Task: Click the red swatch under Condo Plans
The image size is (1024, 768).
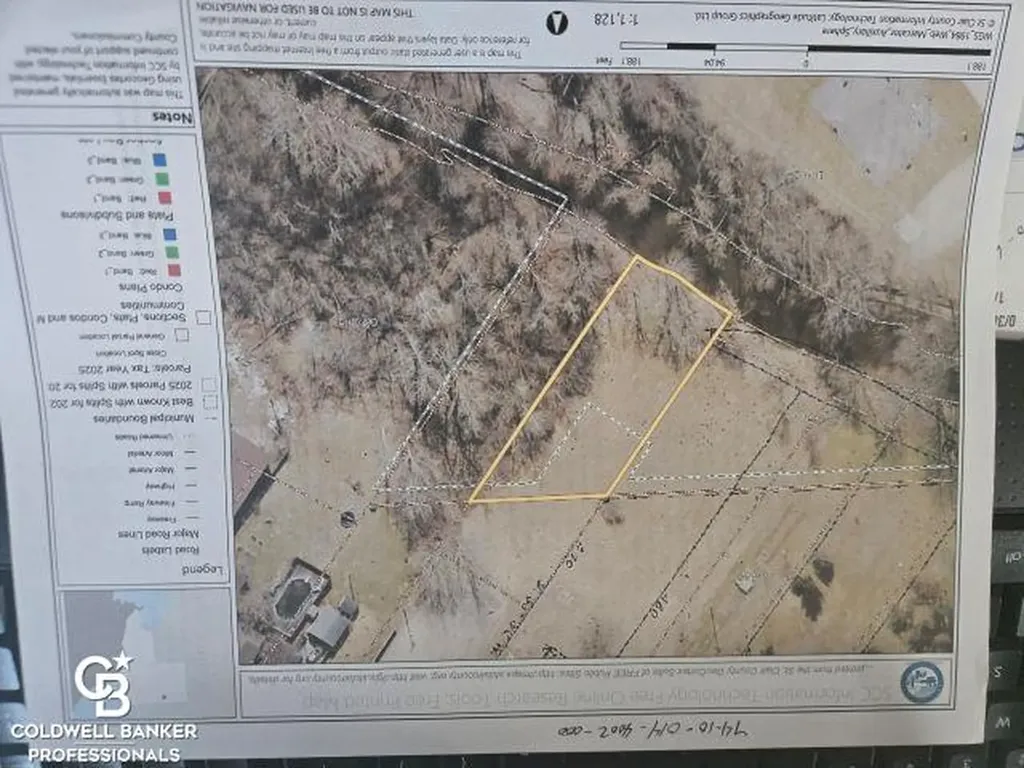Action: pyautogui.click(x=174, y=270)
